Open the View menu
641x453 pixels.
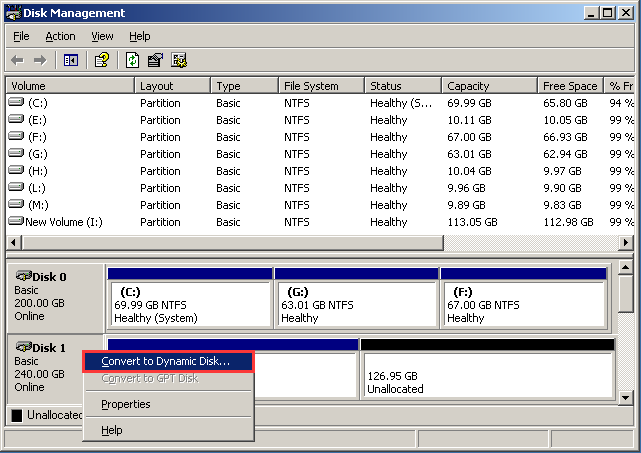click(102, 36)
